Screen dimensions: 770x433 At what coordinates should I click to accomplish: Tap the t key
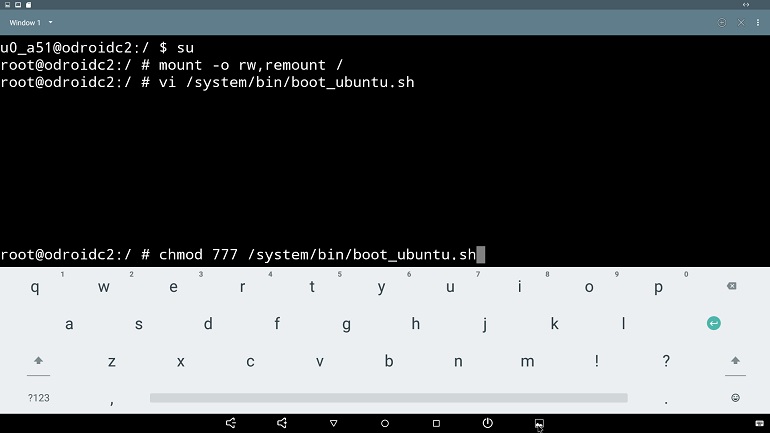coord(312,287)
